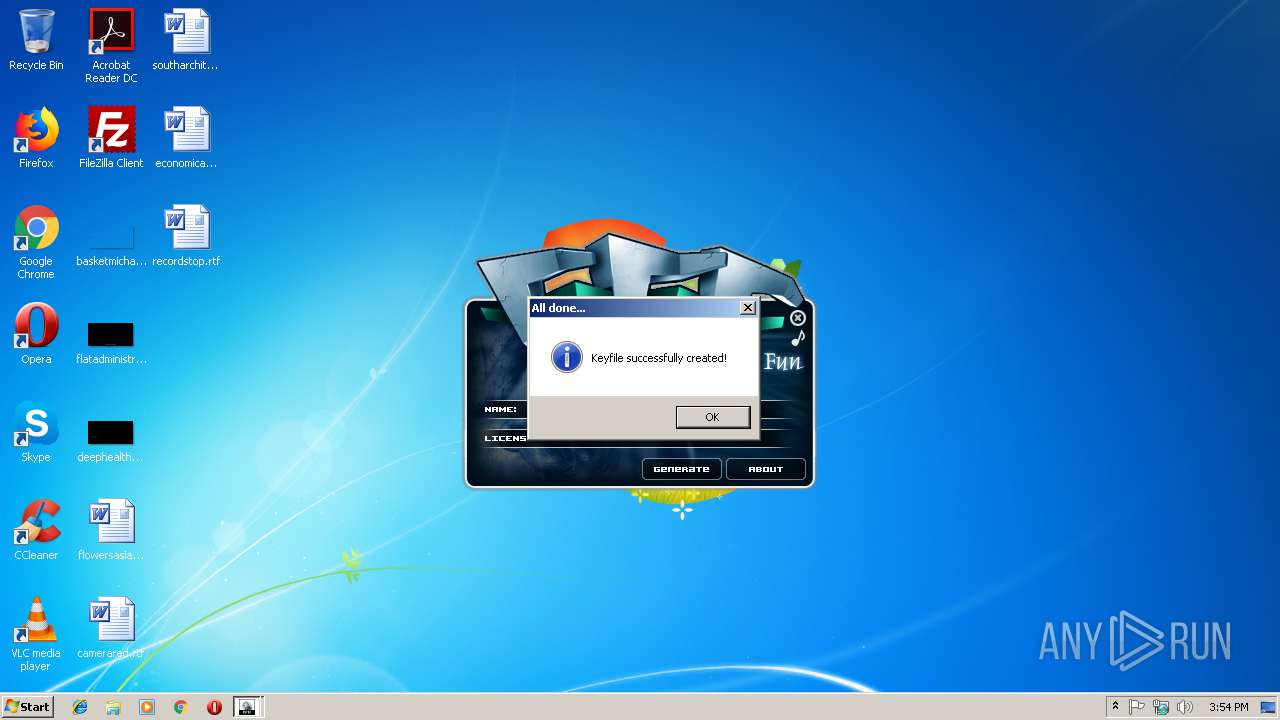Close the All done dialog
The height and width of the screenshot is (720, 1280).
point(747,308)
